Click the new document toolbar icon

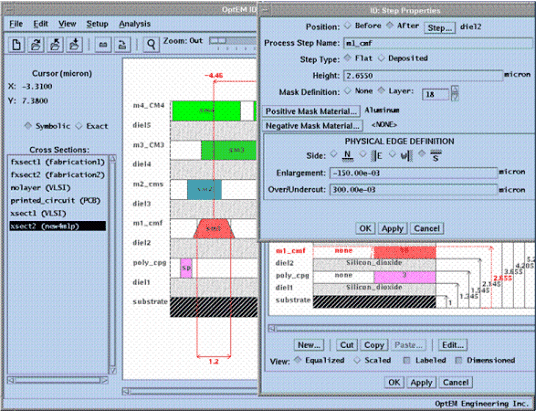16,45
